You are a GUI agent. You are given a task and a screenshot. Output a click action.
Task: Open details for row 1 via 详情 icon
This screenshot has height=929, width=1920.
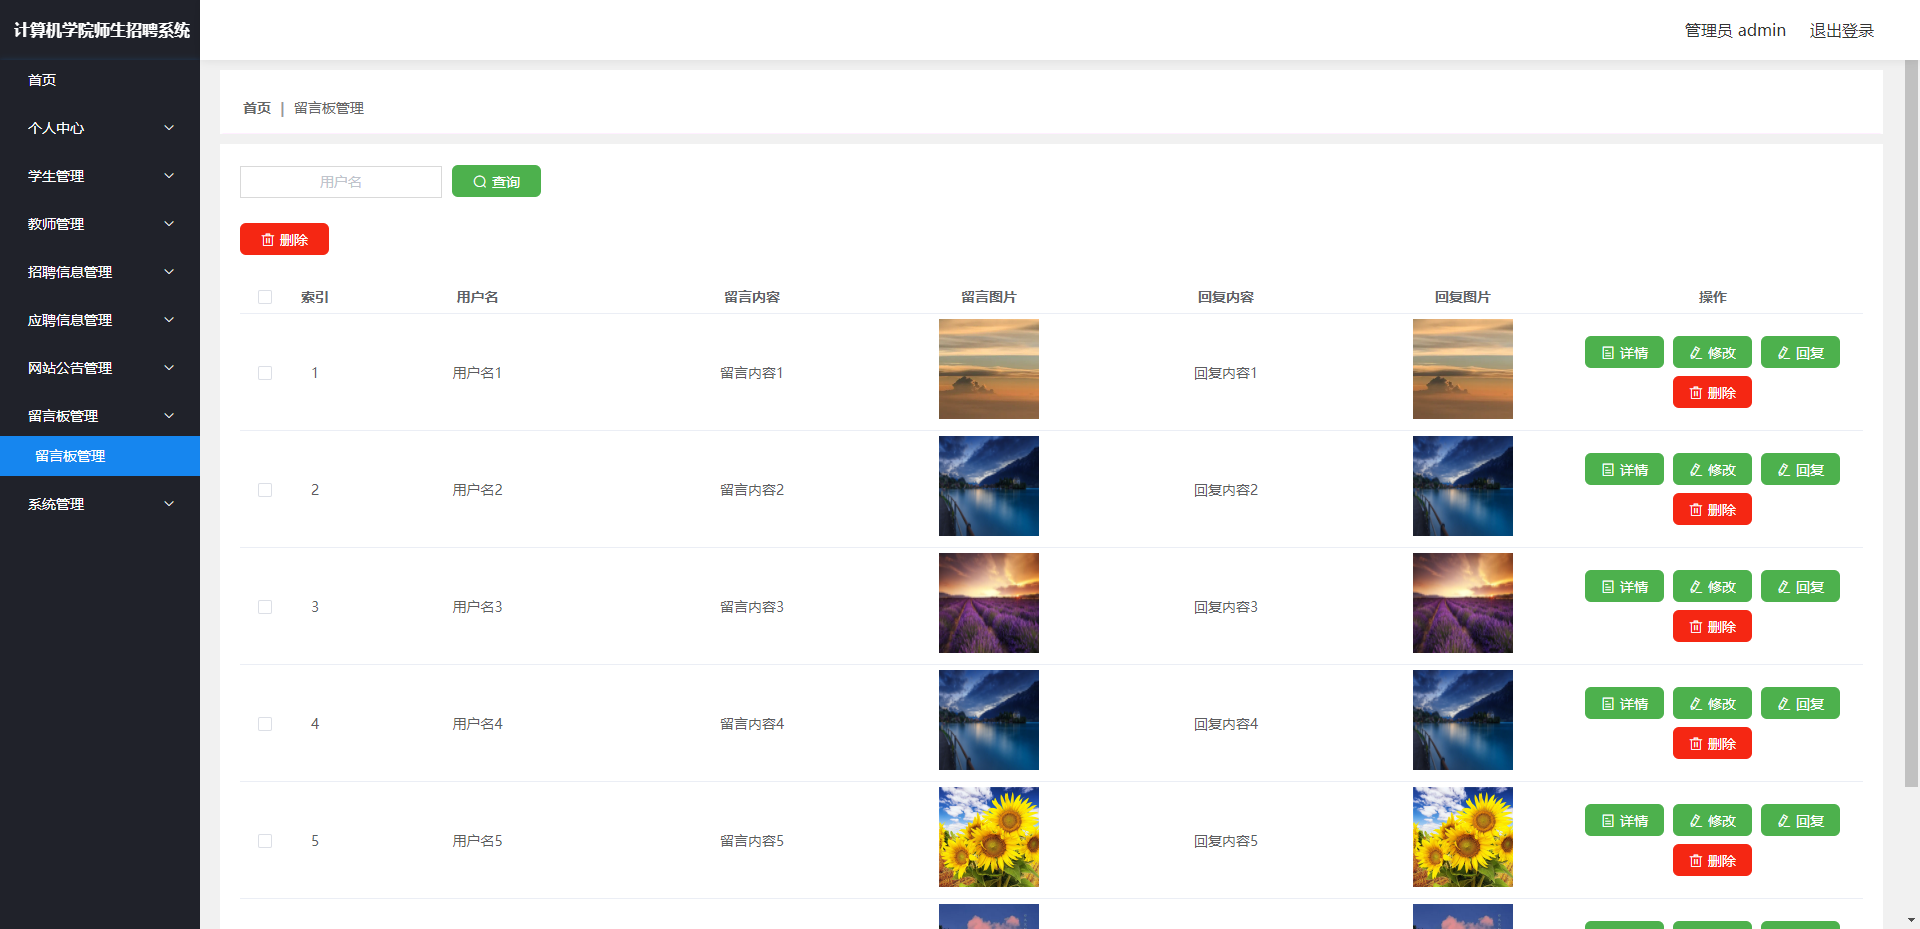click(1608, 353)
